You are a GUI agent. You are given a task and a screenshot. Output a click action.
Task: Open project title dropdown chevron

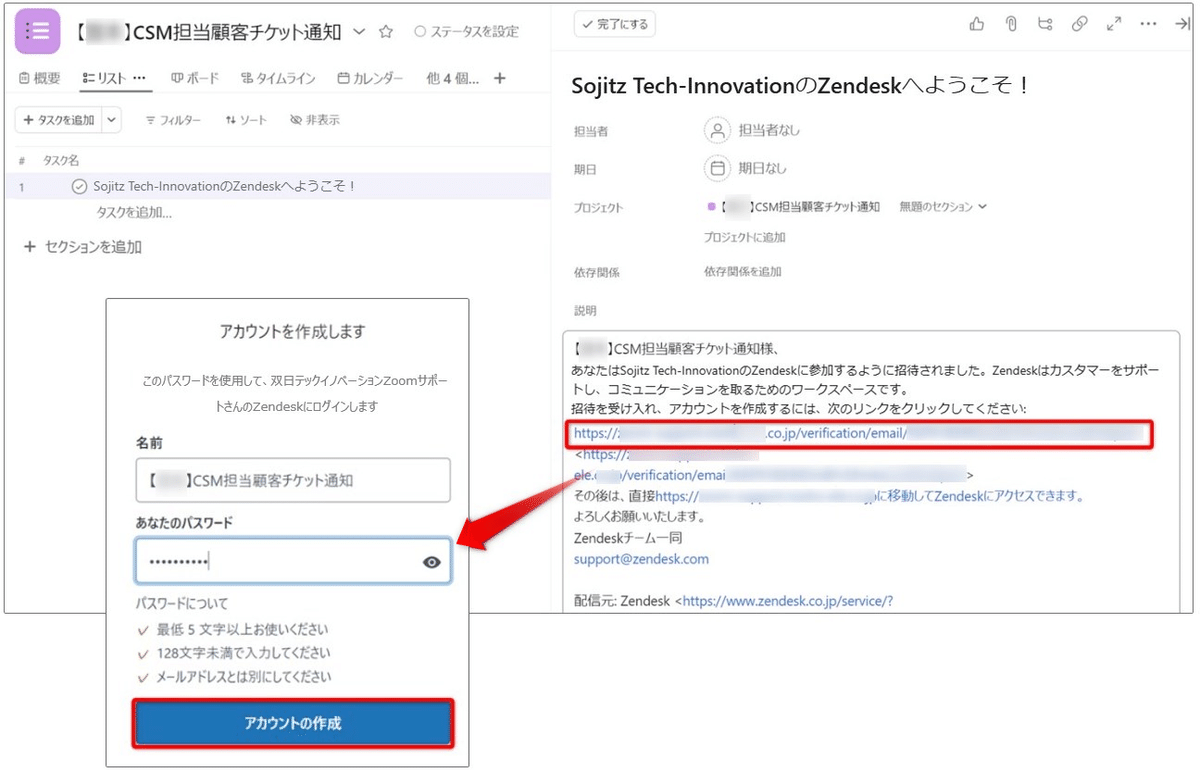pyautogui.click(x=360, y=32)
